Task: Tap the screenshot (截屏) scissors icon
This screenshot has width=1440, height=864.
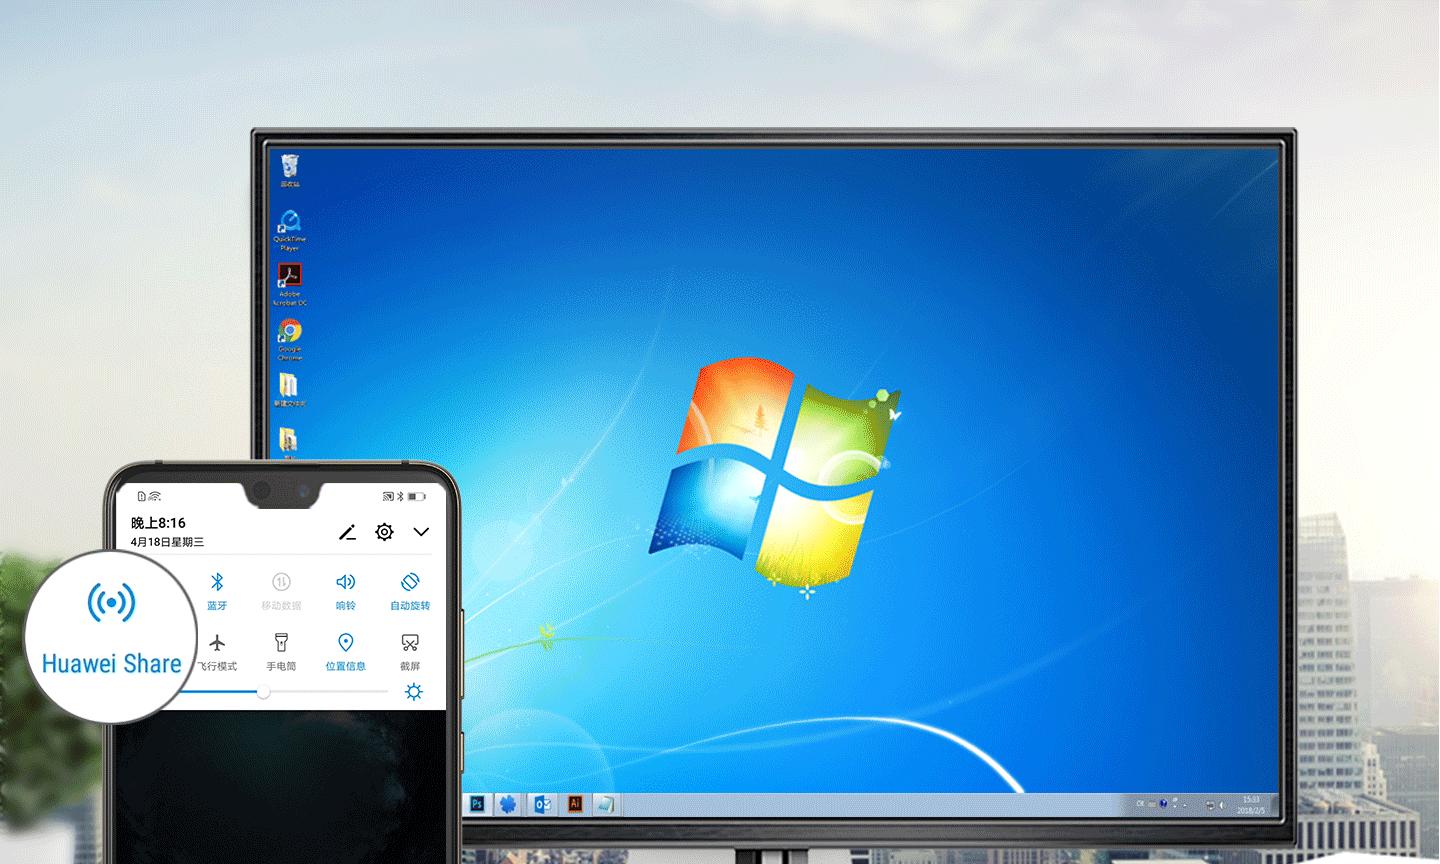Action: tap(410, 642)
